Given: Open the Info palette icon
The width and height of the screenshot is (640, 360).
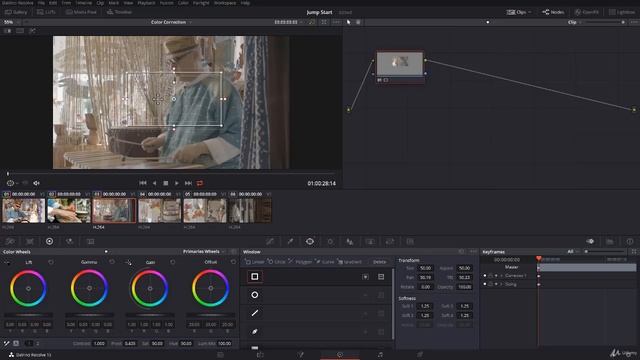Looking at the screenshot, I should coord(630,242).
